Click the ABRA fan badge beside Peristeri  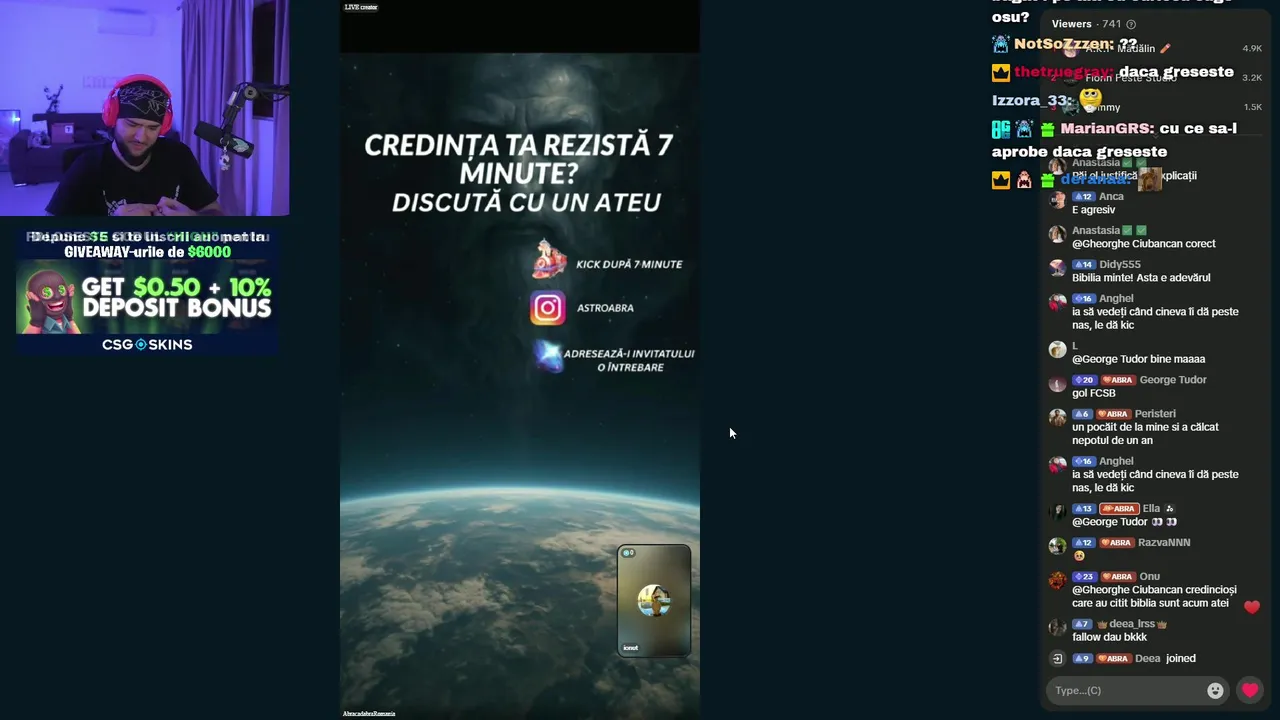[1115, 414]
